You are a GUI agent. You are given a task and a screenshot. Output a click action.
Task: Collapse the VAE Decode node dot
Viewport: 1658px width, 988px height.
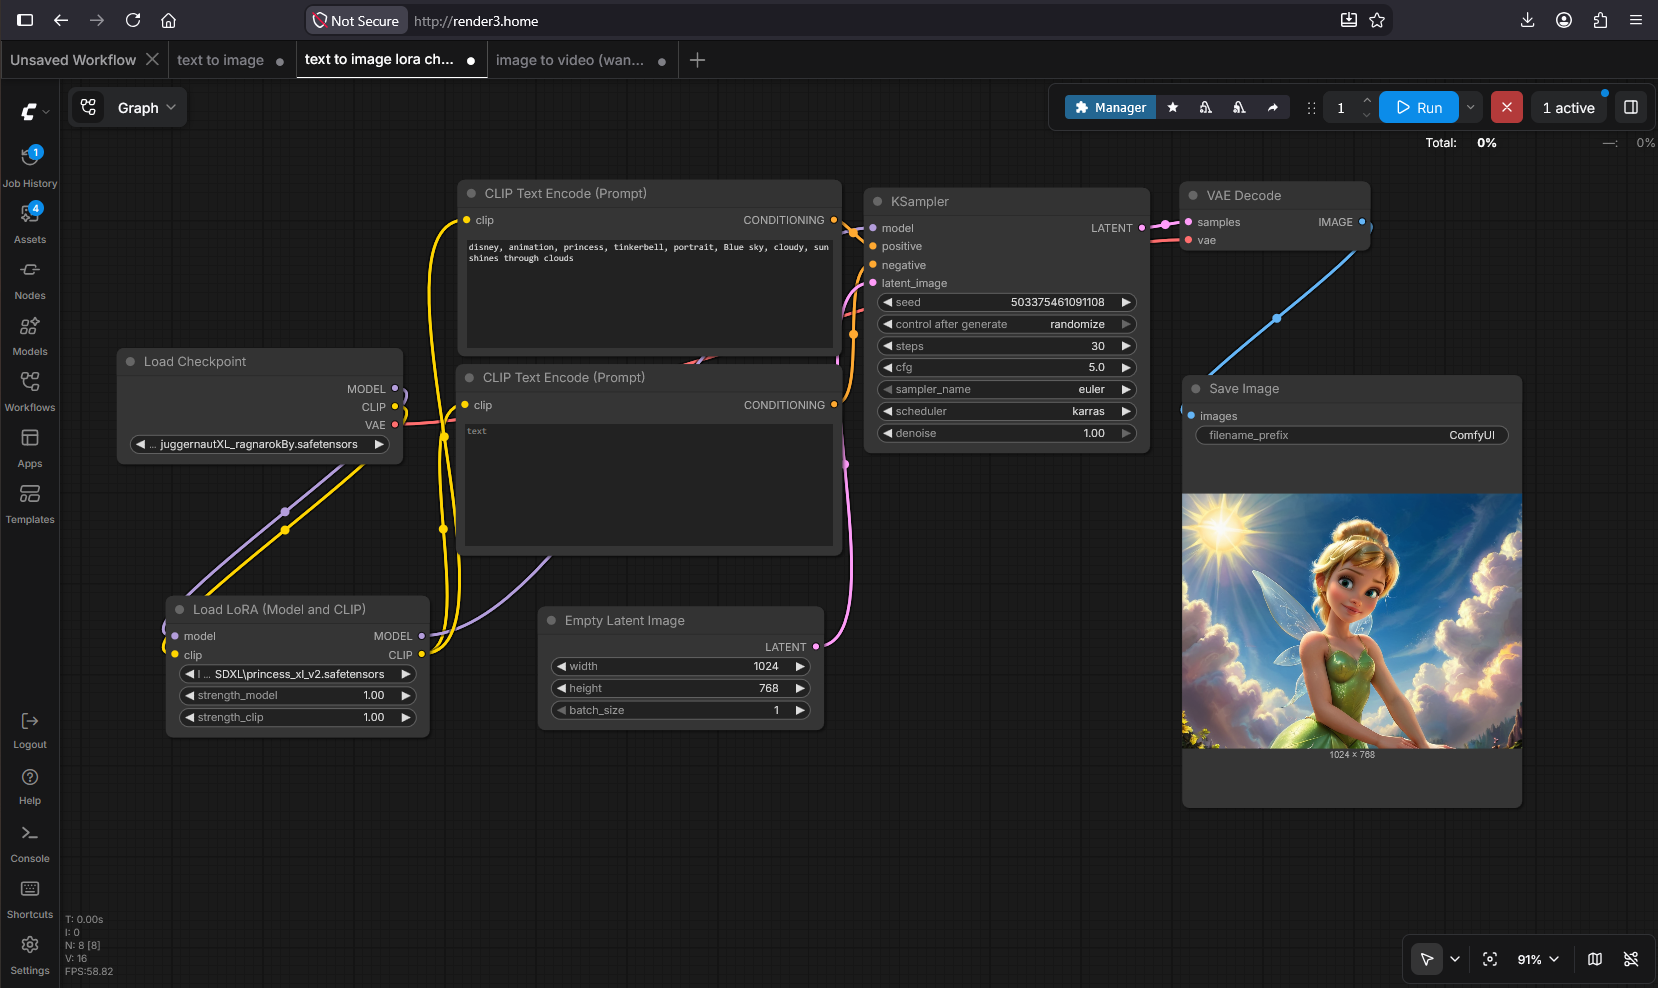(1193, 196)
